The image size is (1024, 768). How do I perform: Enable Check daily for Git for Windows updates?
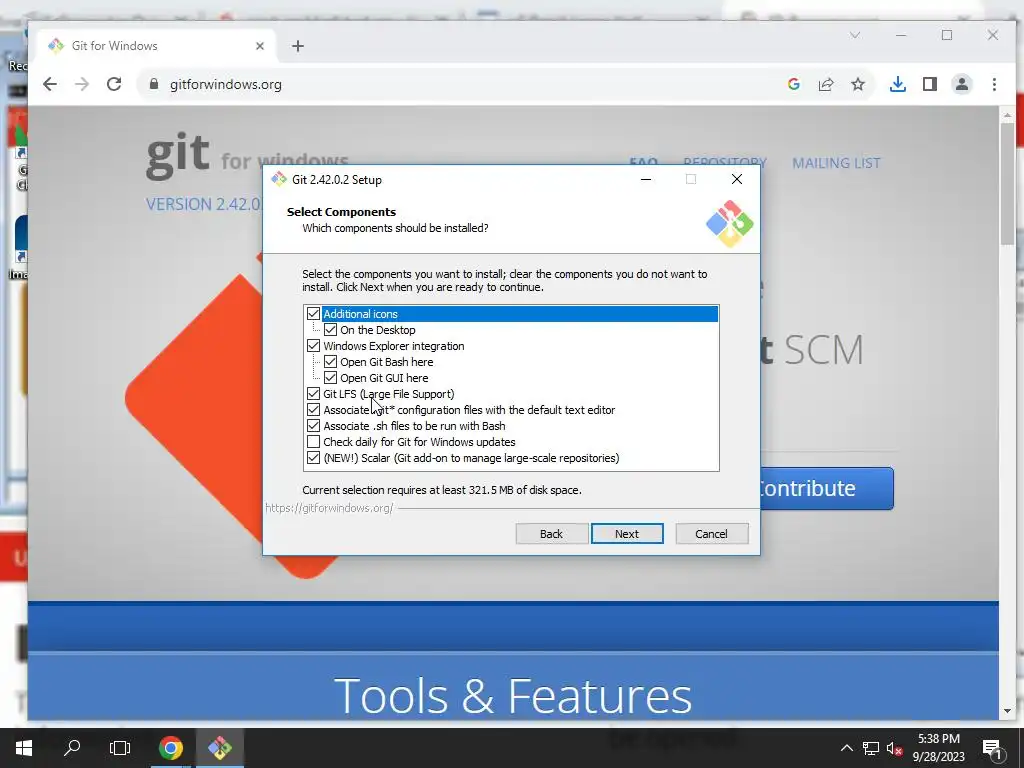[x=313, y=442]
